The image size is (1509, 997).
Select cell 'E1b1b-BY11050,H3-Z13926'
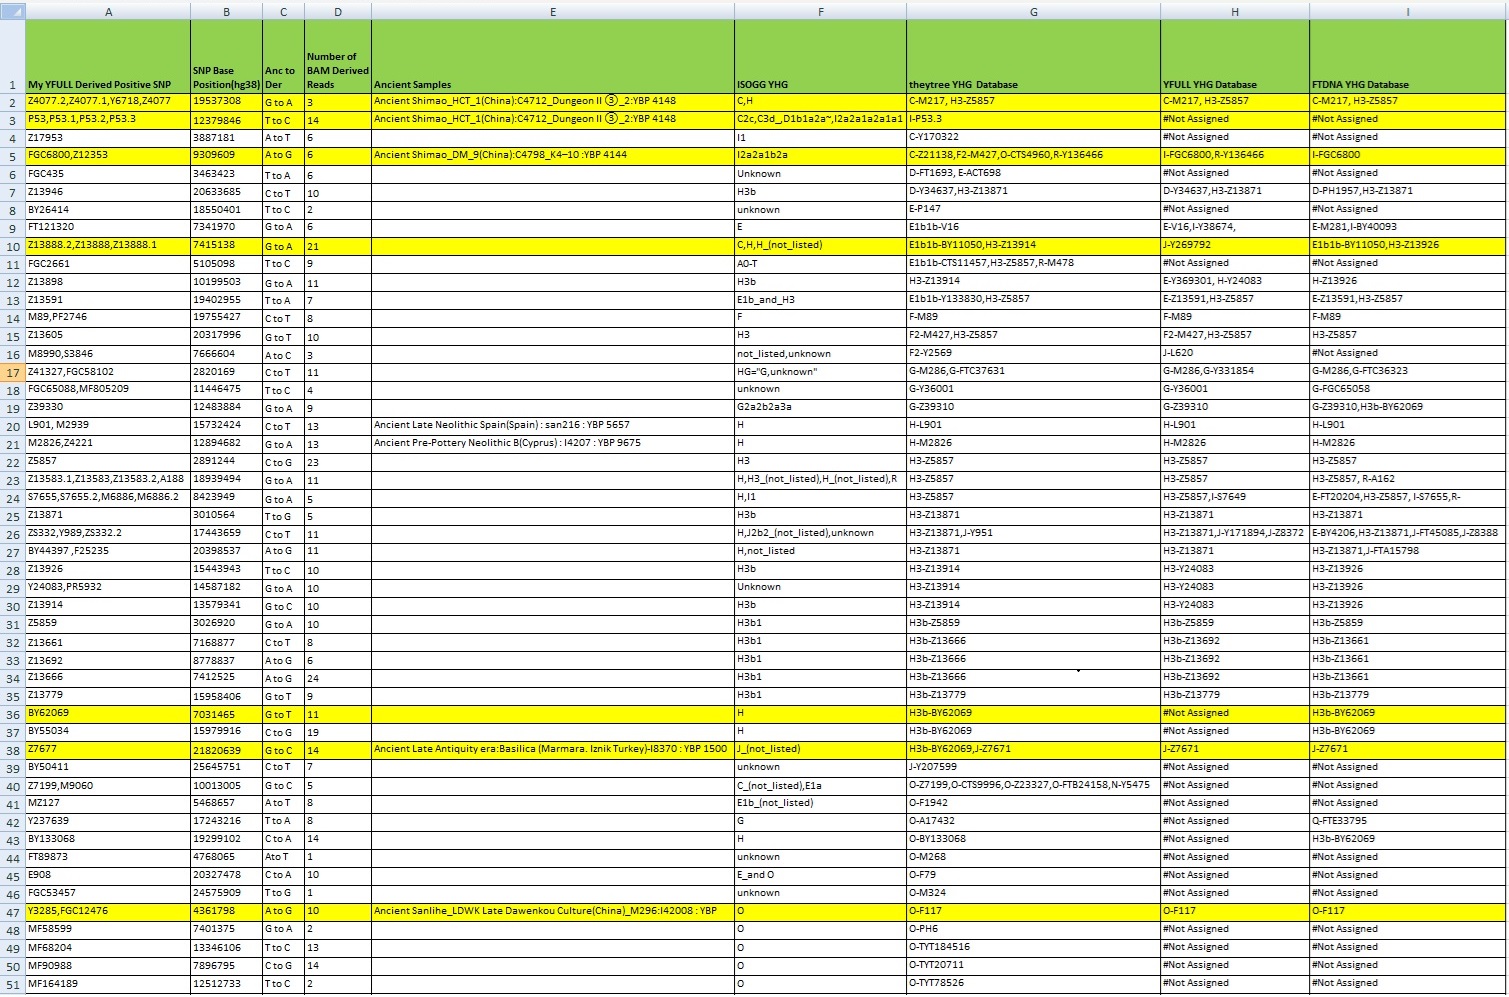tap(1408, 245)
